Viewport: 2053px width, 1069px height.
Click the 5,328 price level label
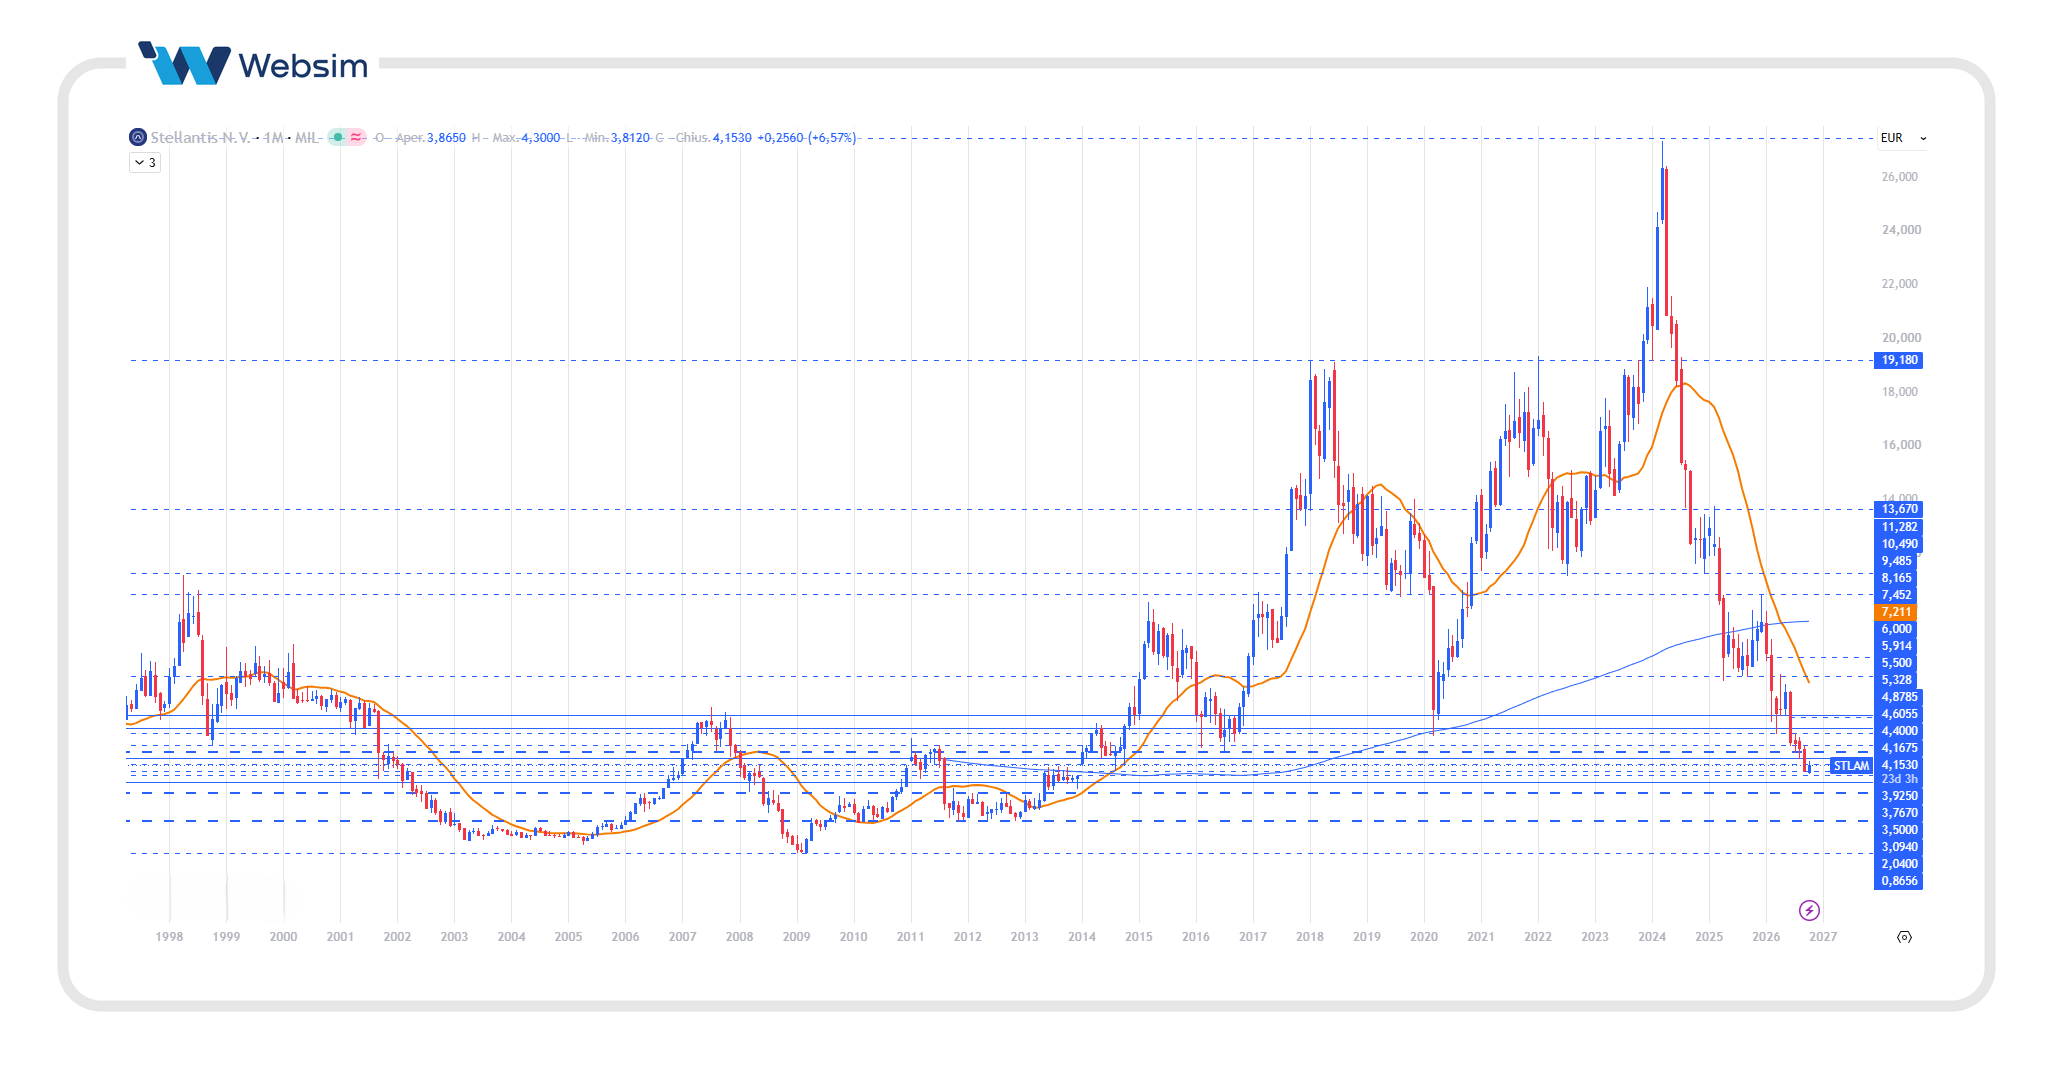(x=1896, y=680)
